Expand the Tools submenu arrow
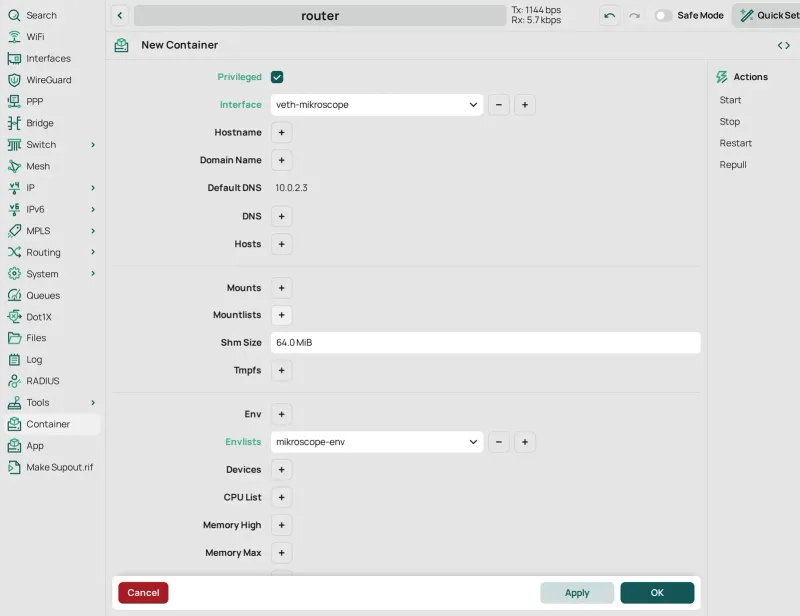 tap(93, 403)
